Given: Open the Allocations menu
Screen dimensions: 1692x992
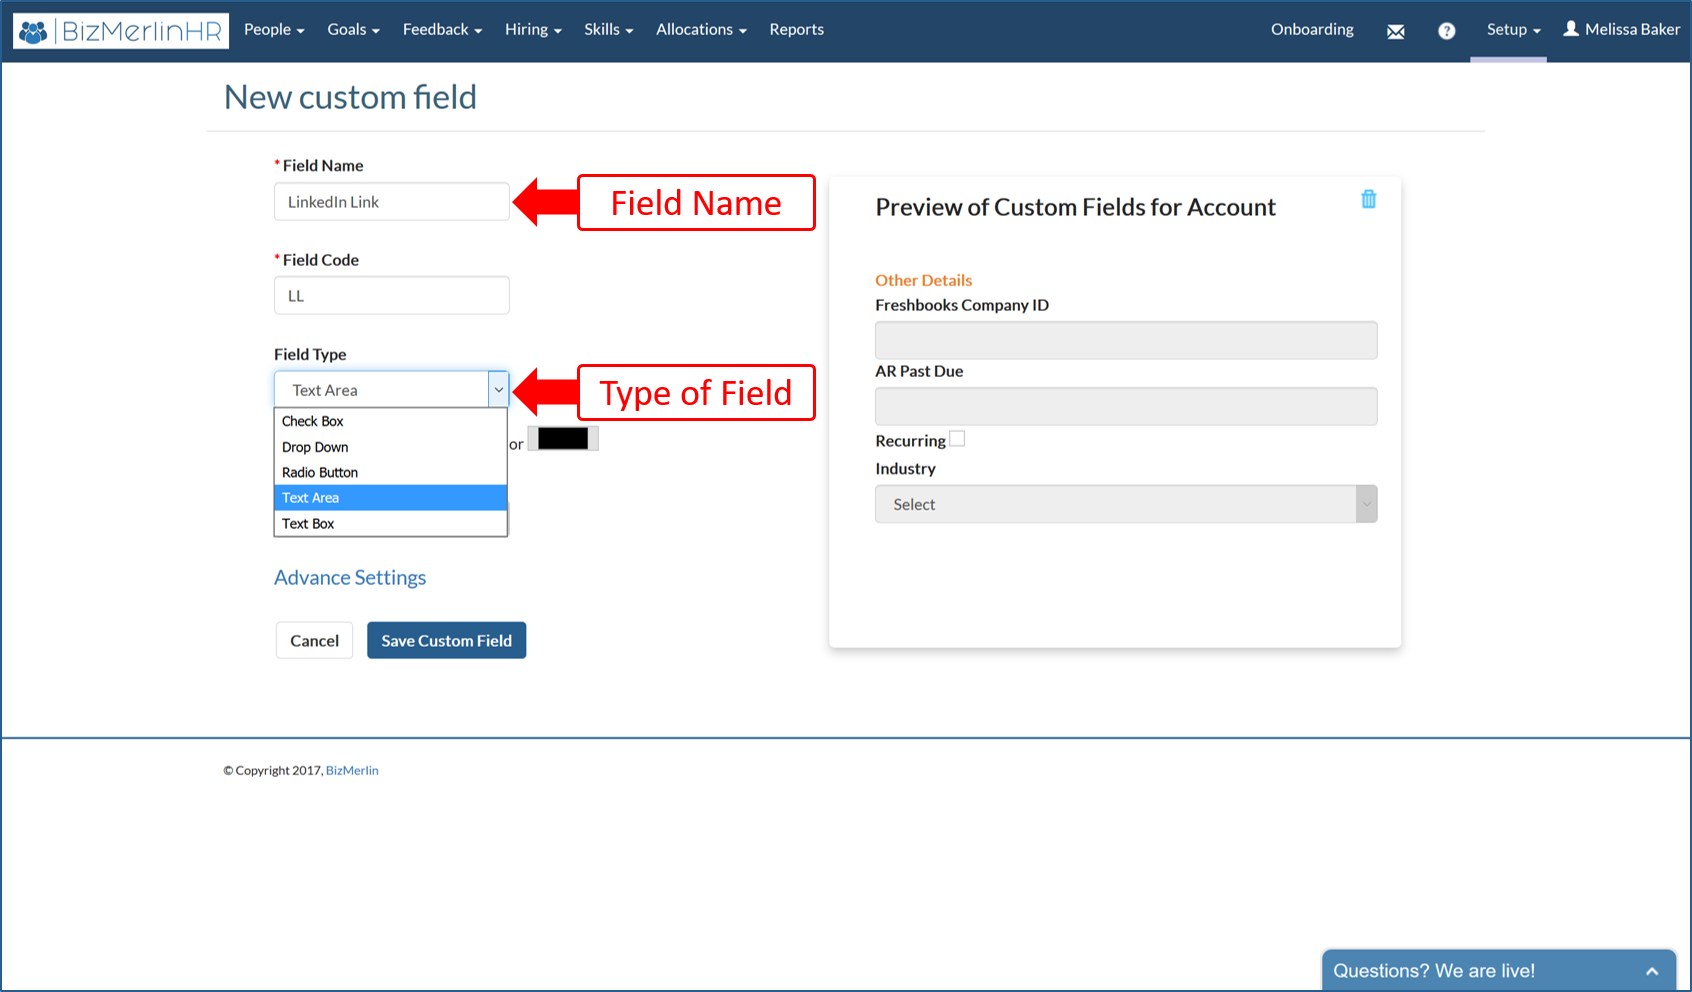Looking at the screenshot, I should pyautogui.click(x=701, y=30).
